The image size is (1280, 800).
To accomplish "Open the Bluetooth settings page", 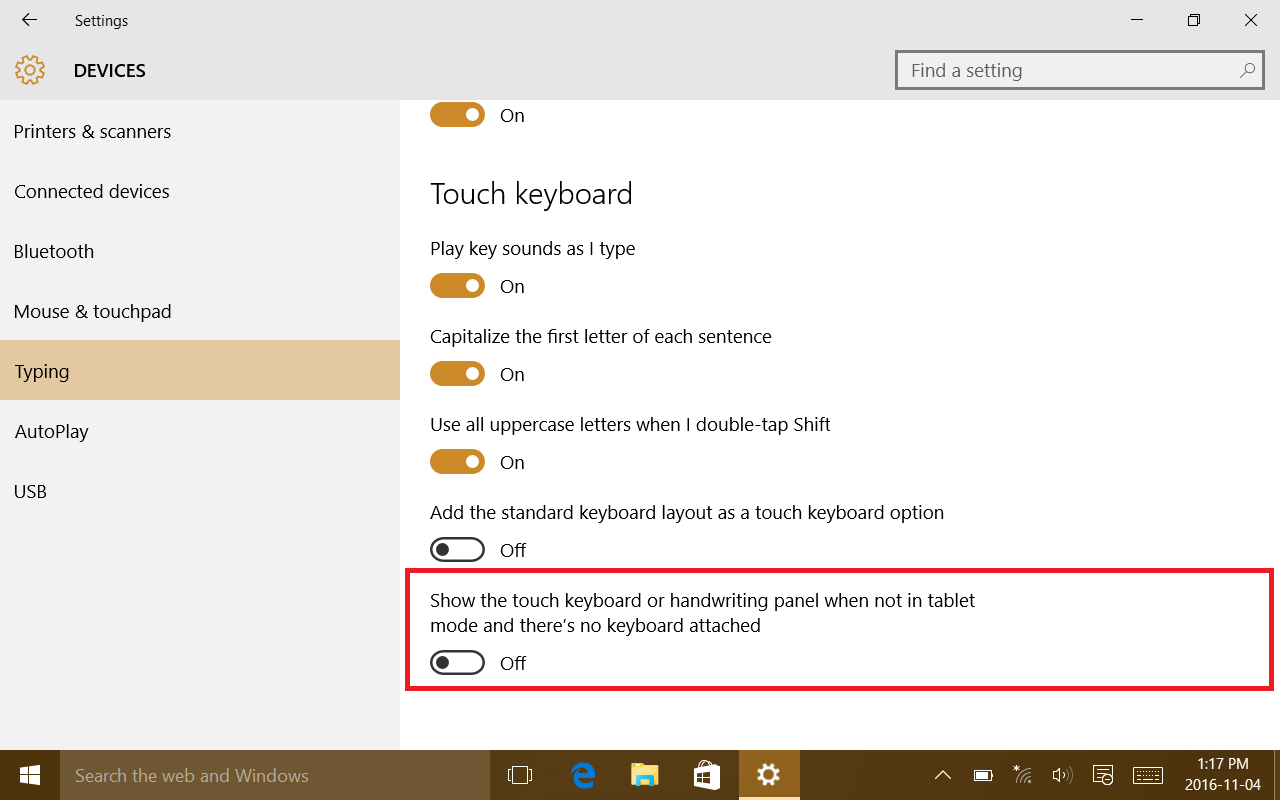I will coord(54,251).
